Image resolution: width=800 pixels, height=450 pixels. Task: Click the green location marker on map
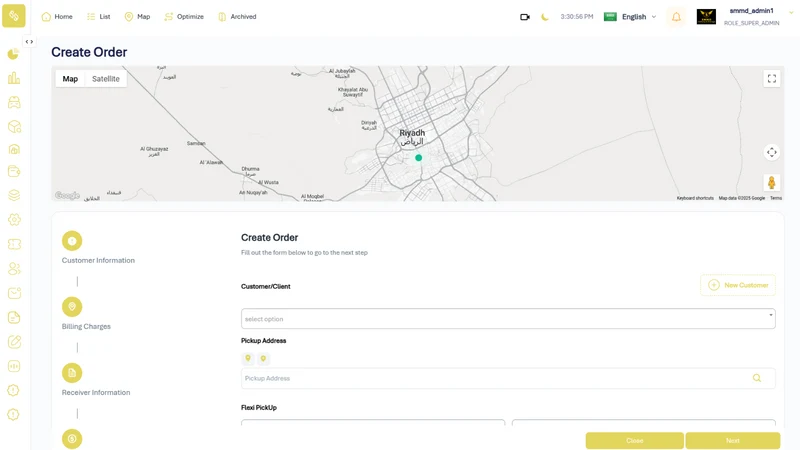click(x=418, y=158)
